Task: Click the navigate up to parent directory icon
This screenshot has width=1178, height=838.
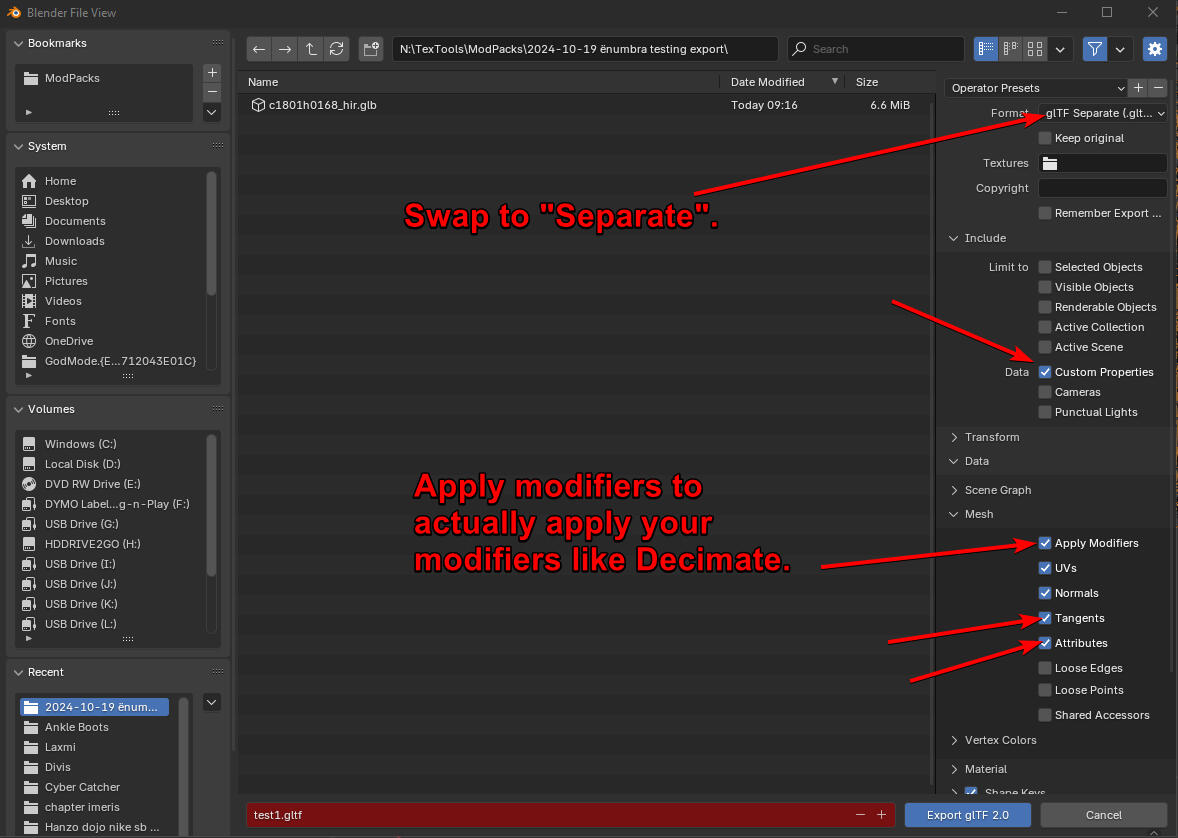Action: pyautogui.click(x=310, y=48)
